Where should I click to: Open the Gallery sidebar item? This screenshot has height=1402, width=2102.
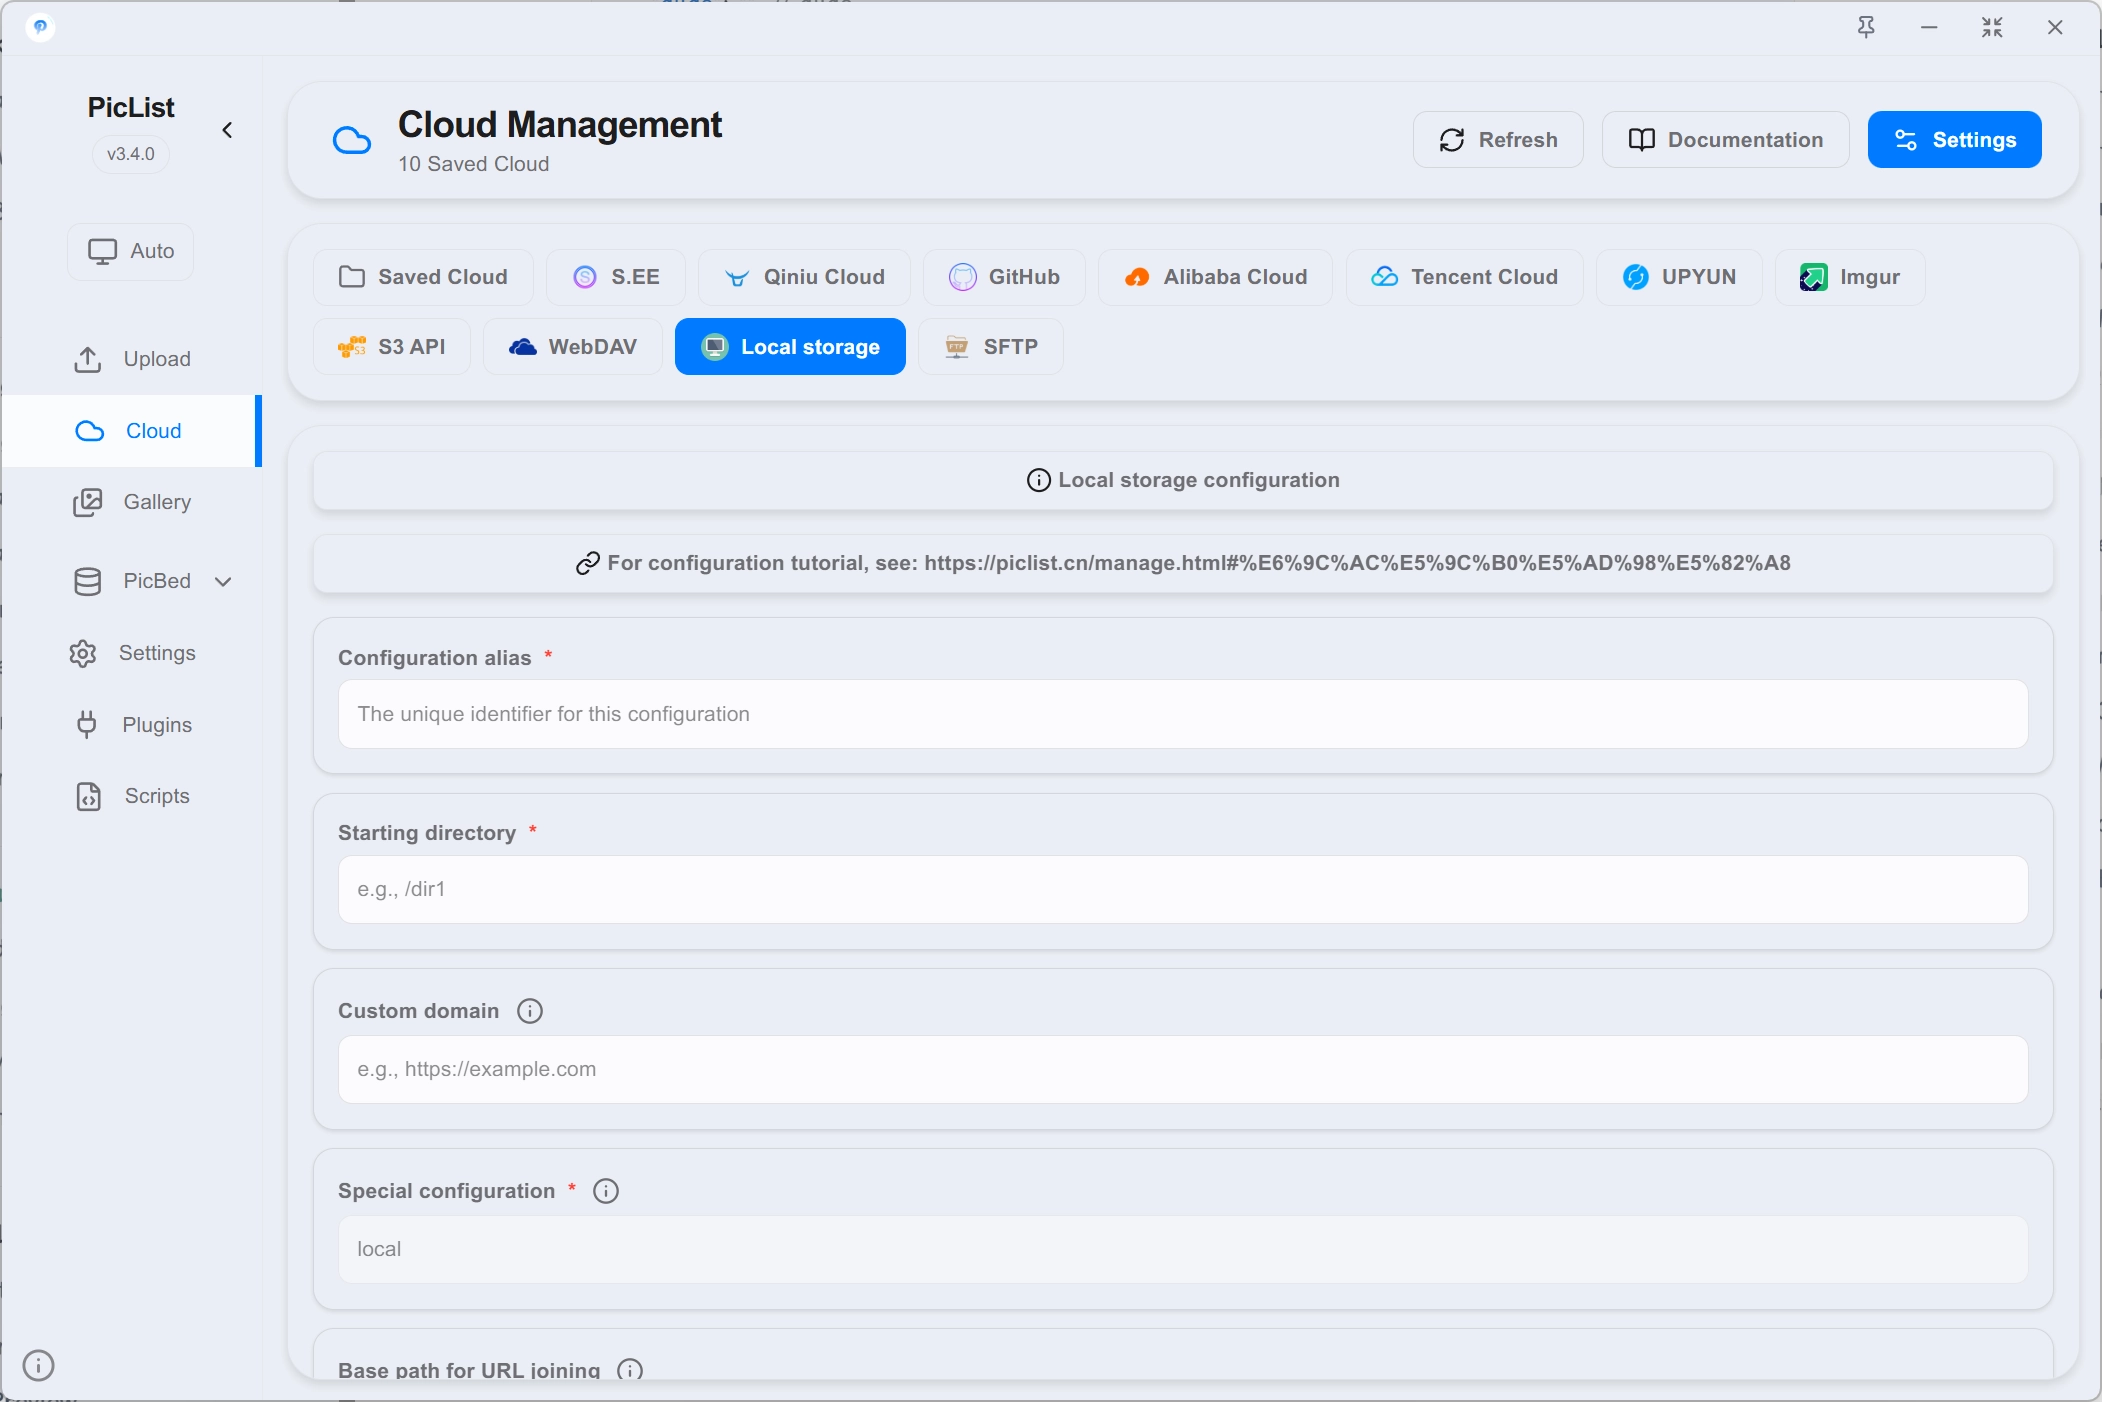[131, 502]
